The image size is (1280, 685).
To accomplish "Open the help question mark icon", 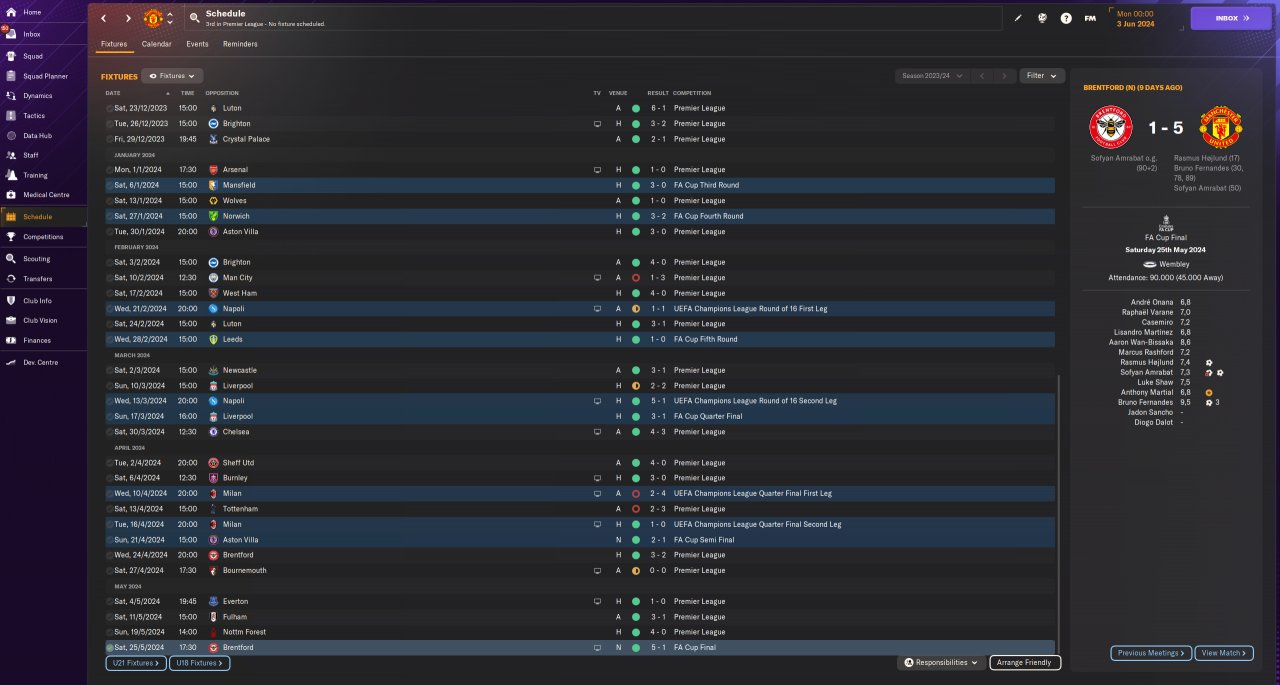I will click(x=1066, y=18).
